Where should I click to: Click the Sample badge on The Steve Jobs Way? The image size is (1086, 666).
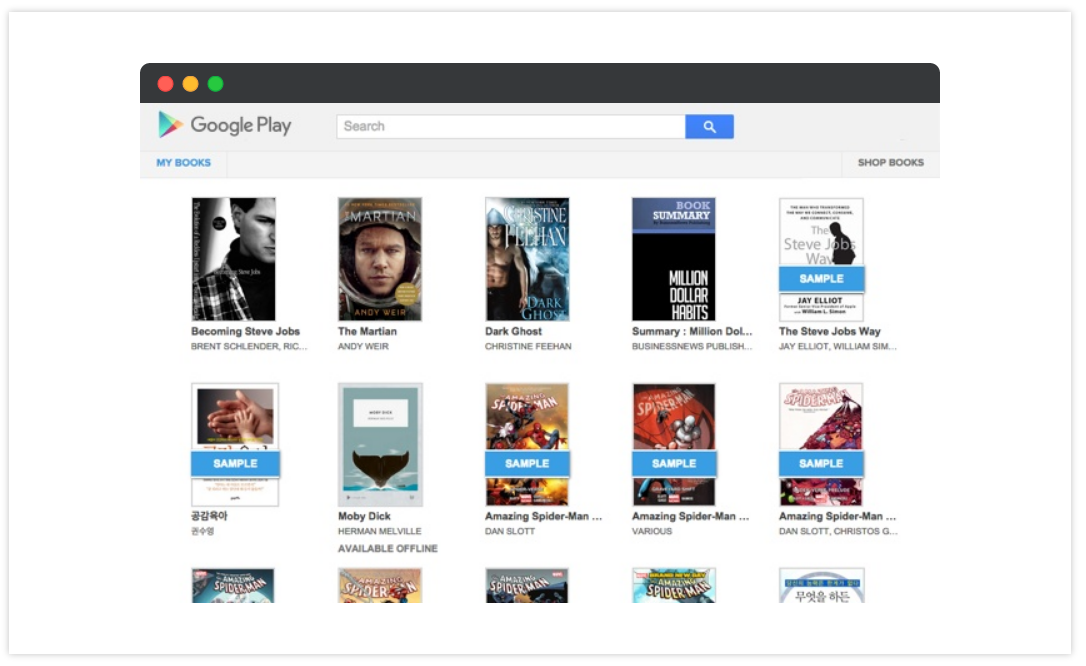tap(821, 278)
